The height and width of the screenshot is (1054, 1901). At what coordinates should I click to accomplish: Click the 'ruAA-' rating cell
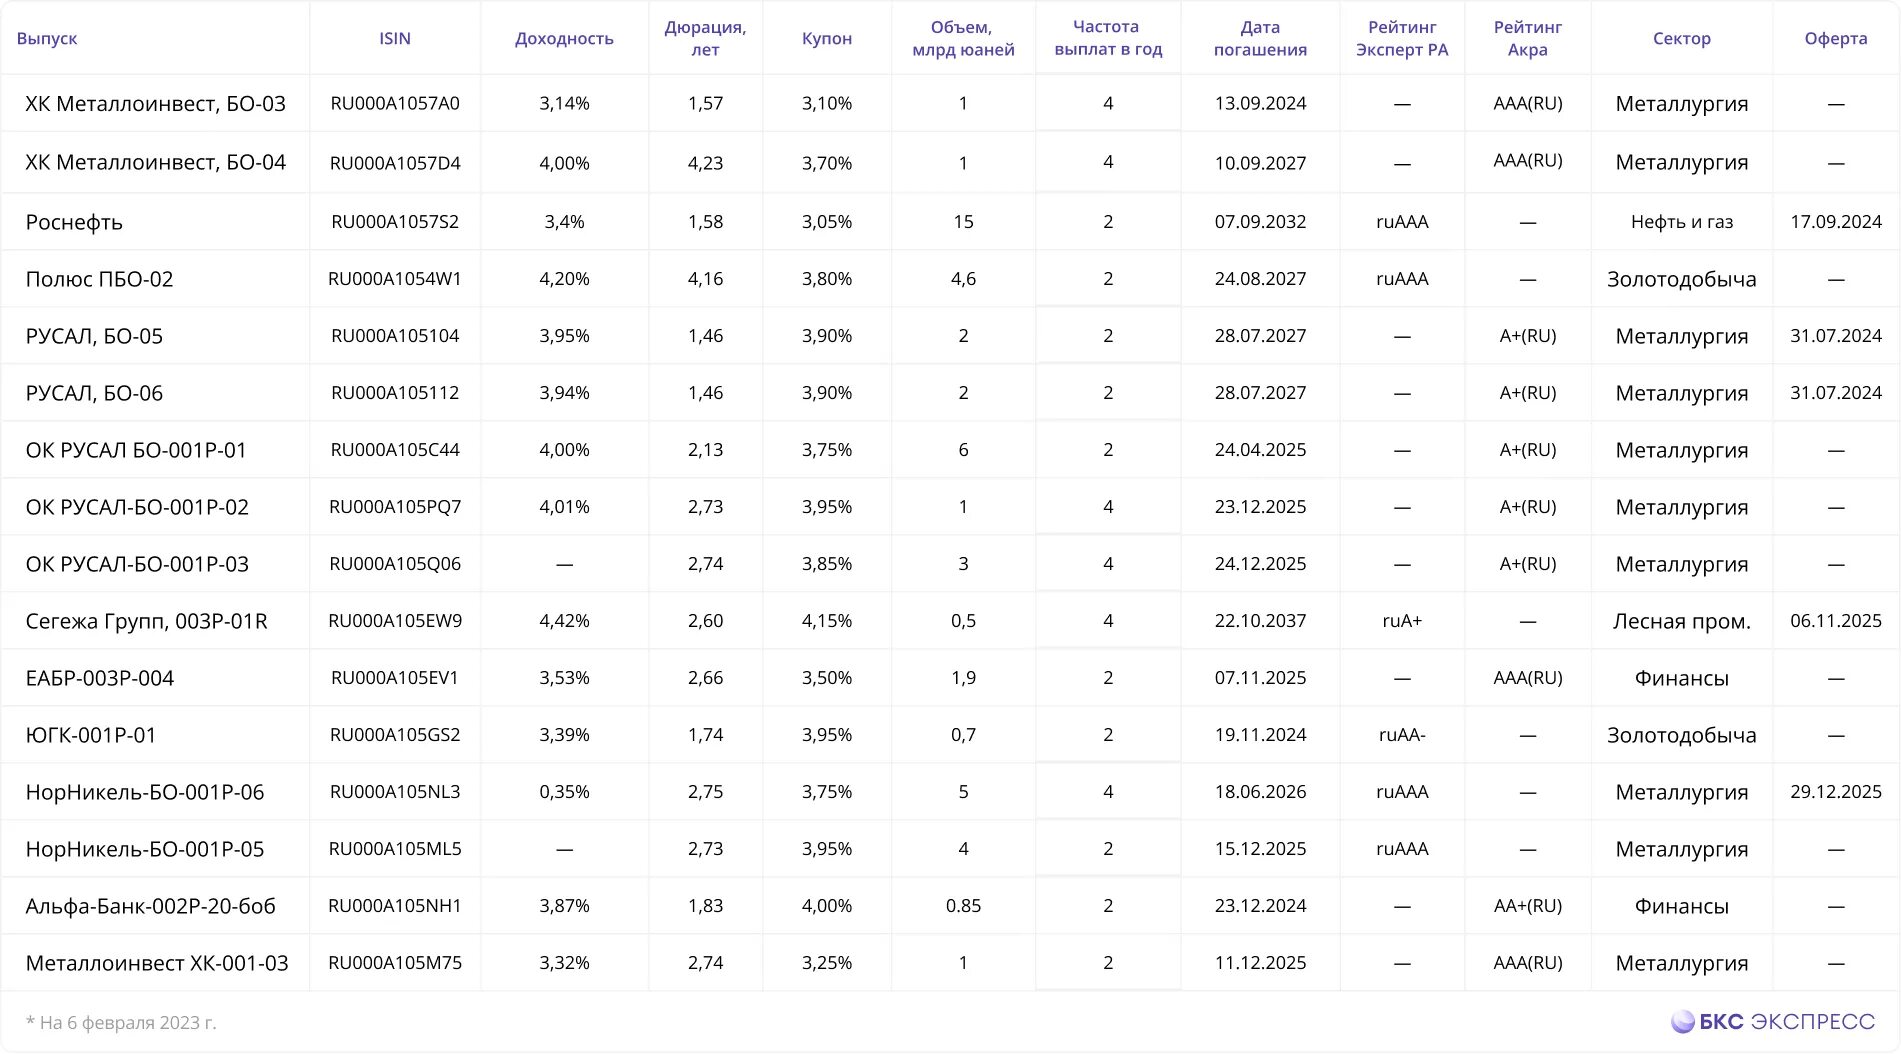[x=1402, y=734]
